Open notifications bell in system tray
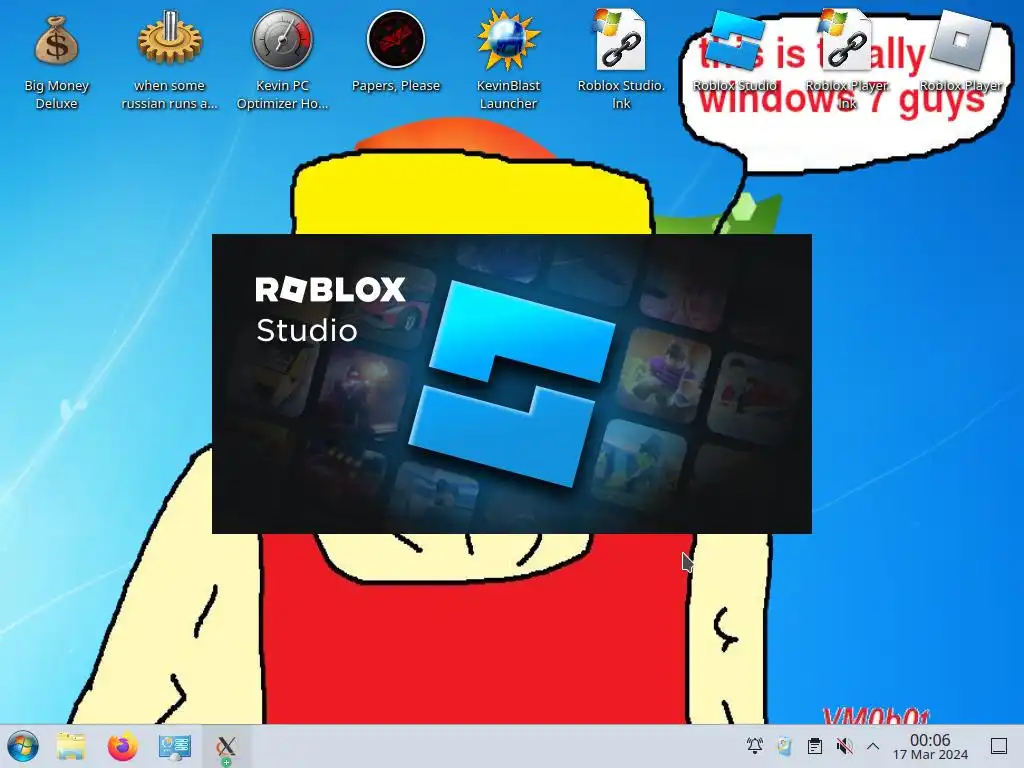 click(x=754, y=746)
